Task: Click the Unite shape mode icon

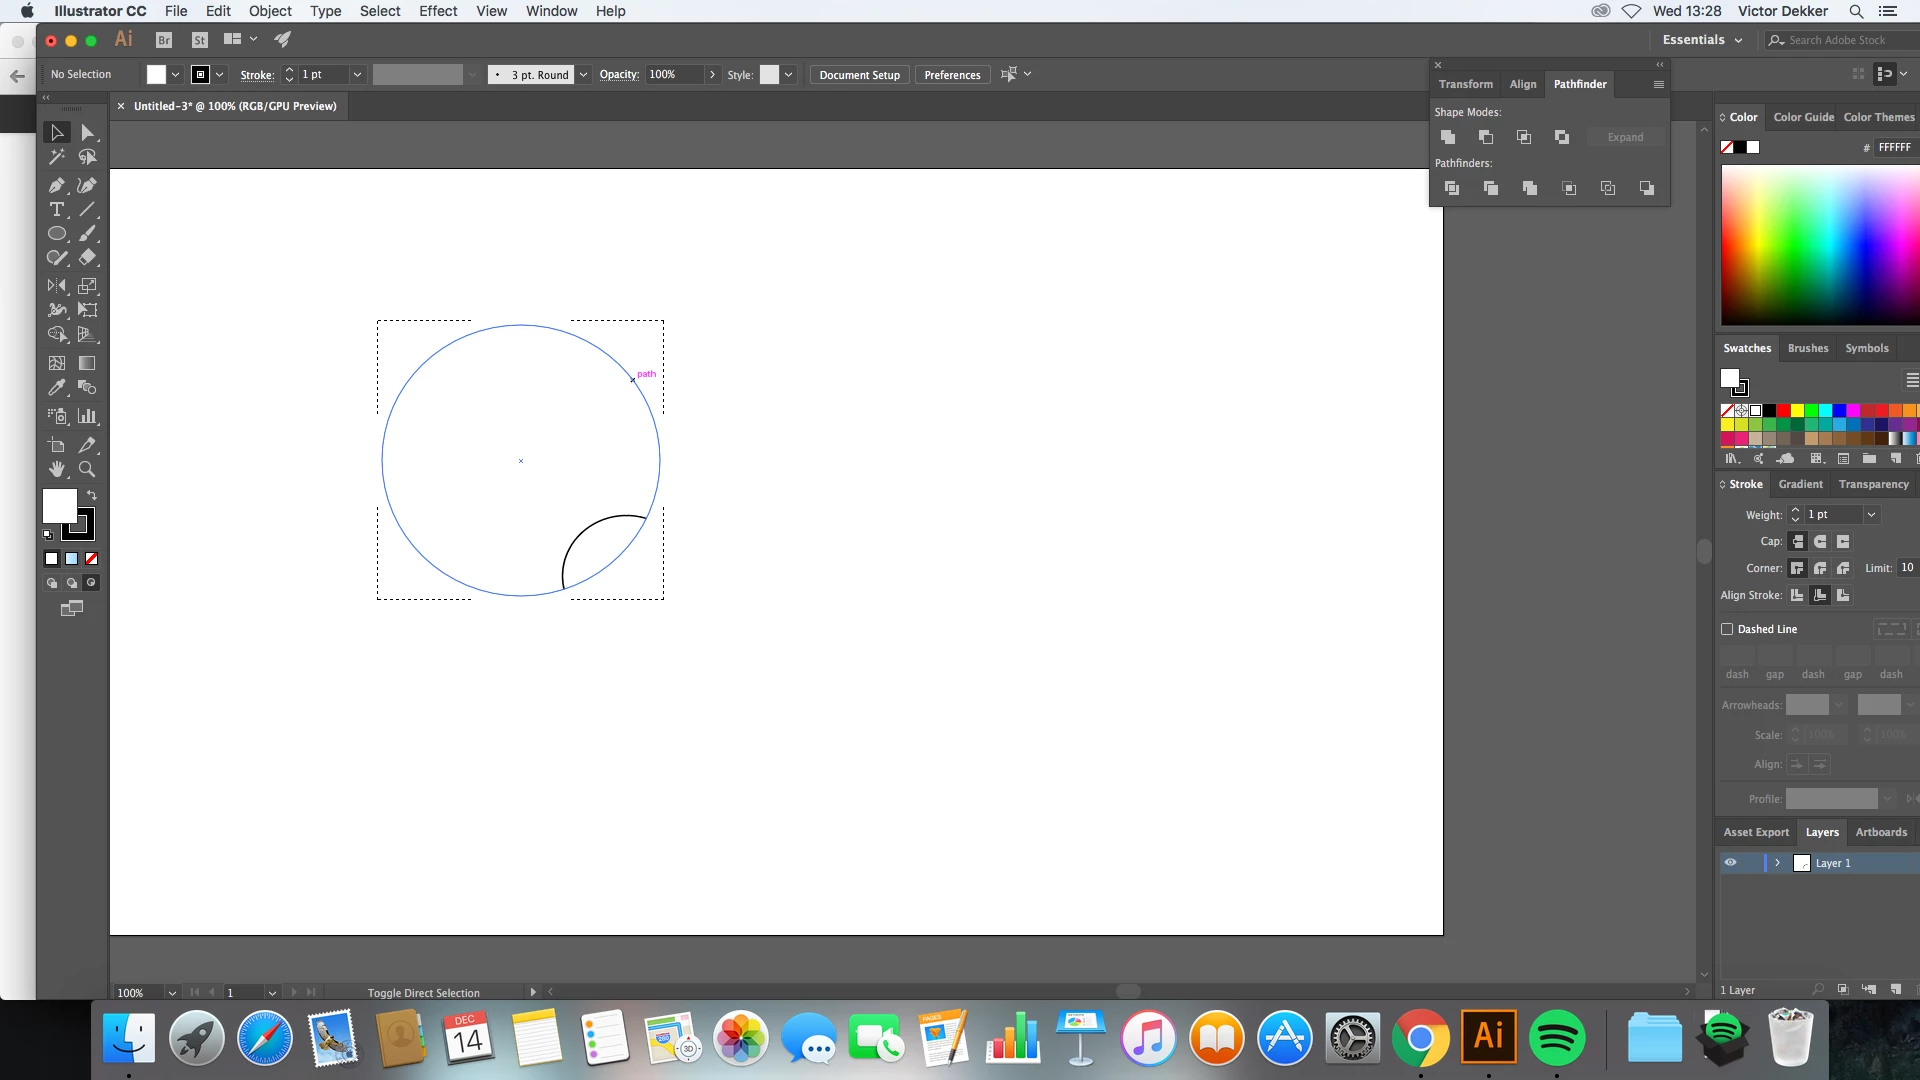Action: (x=1447, y=137)
